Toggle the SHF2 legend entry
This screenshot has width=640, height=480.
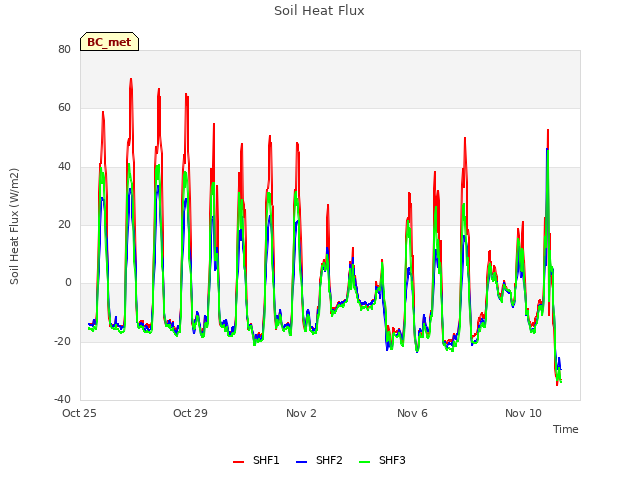point(319,460)
